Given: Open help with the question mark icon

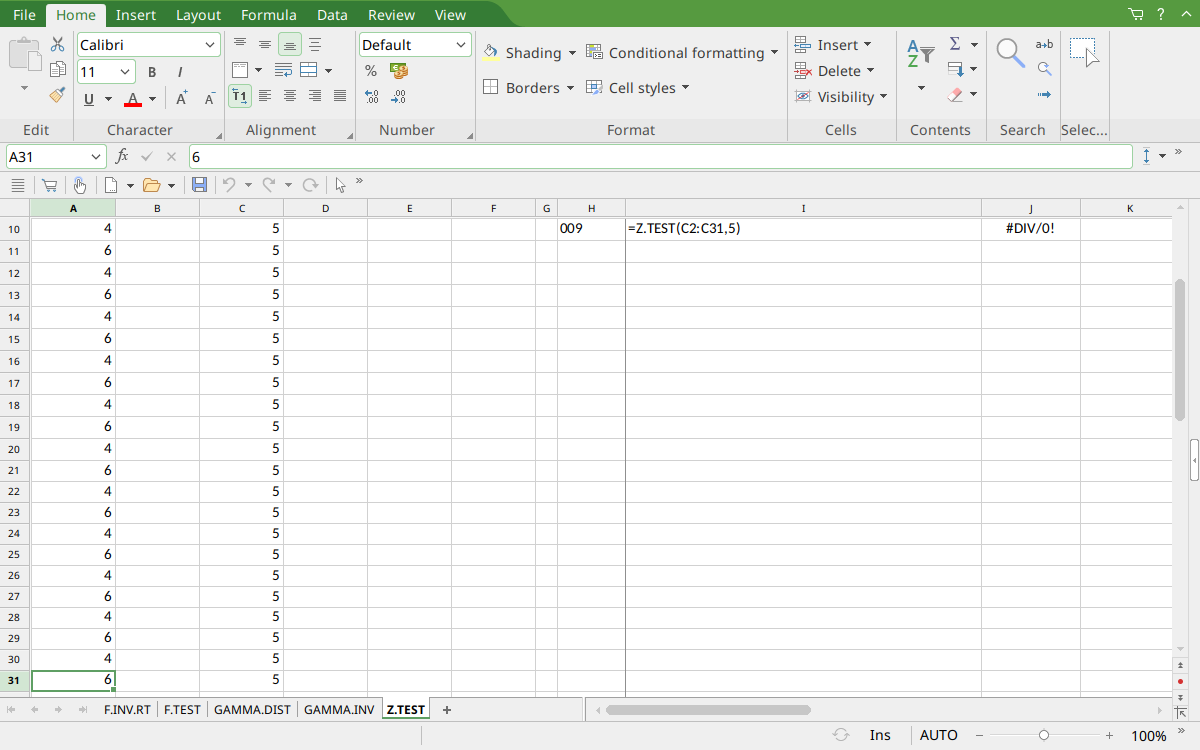Looking at the screenshot, I should tap(1160, 14).
